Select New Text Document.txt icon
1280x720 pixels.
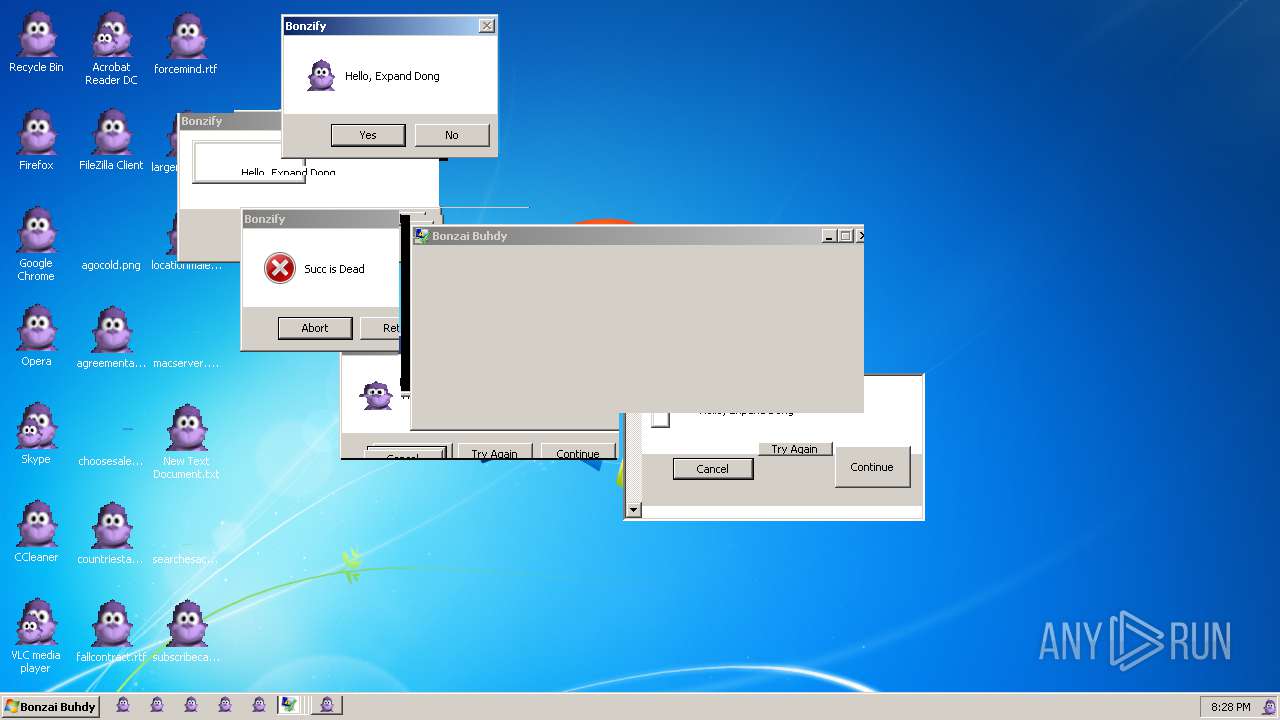point(186,442)
